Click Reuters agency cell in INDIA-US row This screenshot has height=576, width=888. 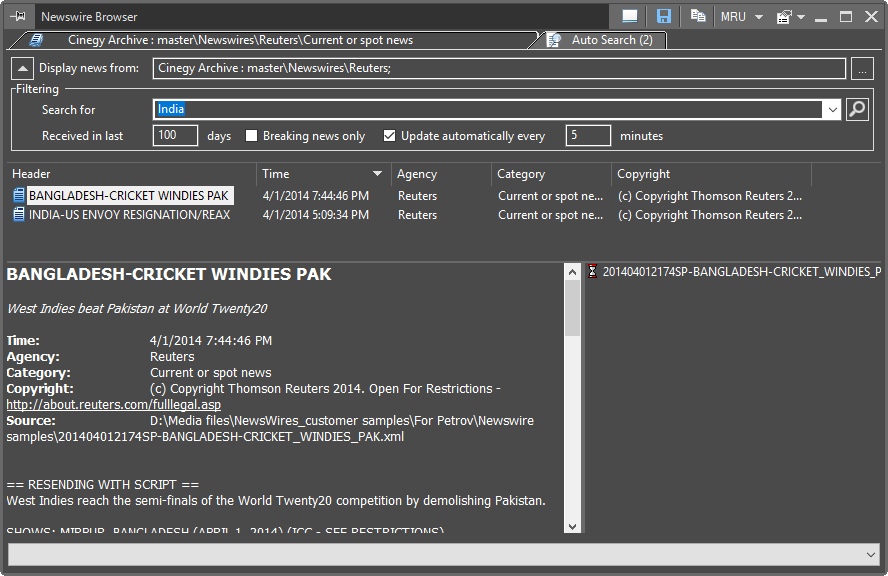point(417,215)
